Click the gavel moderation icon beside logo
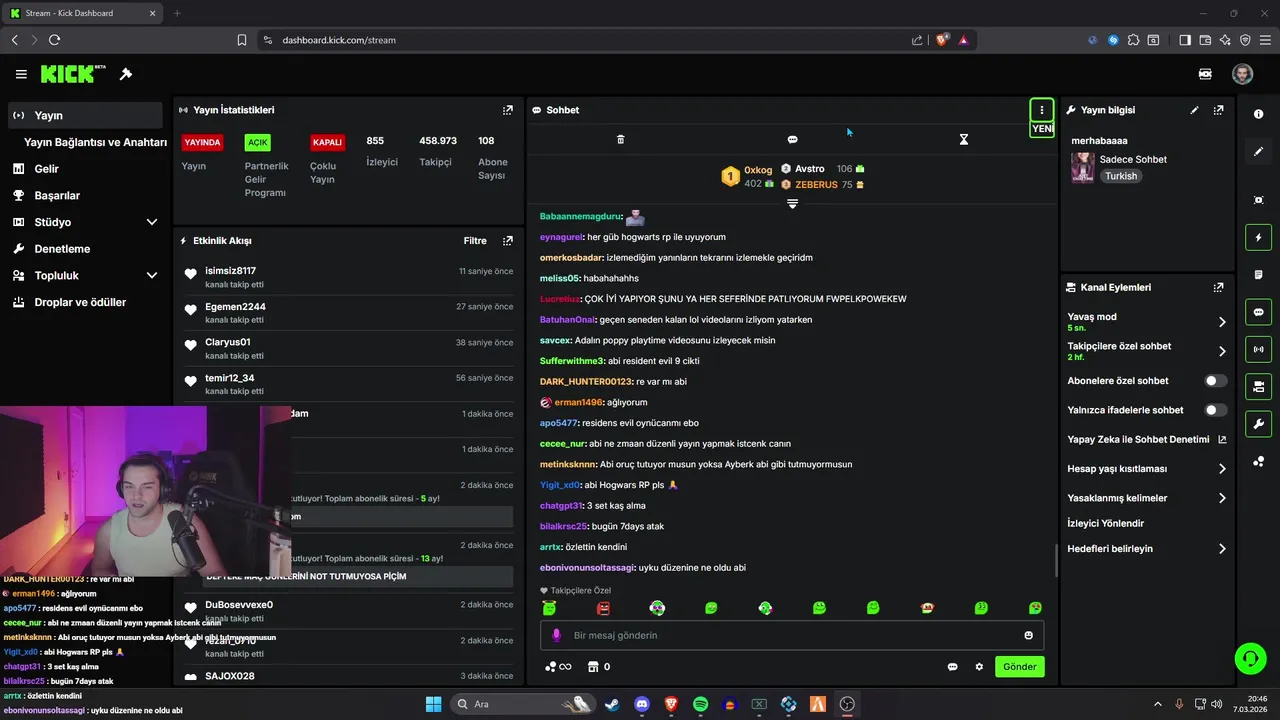Image resolution: width=1280 pixels, height=720 pixels. (126, 74)
